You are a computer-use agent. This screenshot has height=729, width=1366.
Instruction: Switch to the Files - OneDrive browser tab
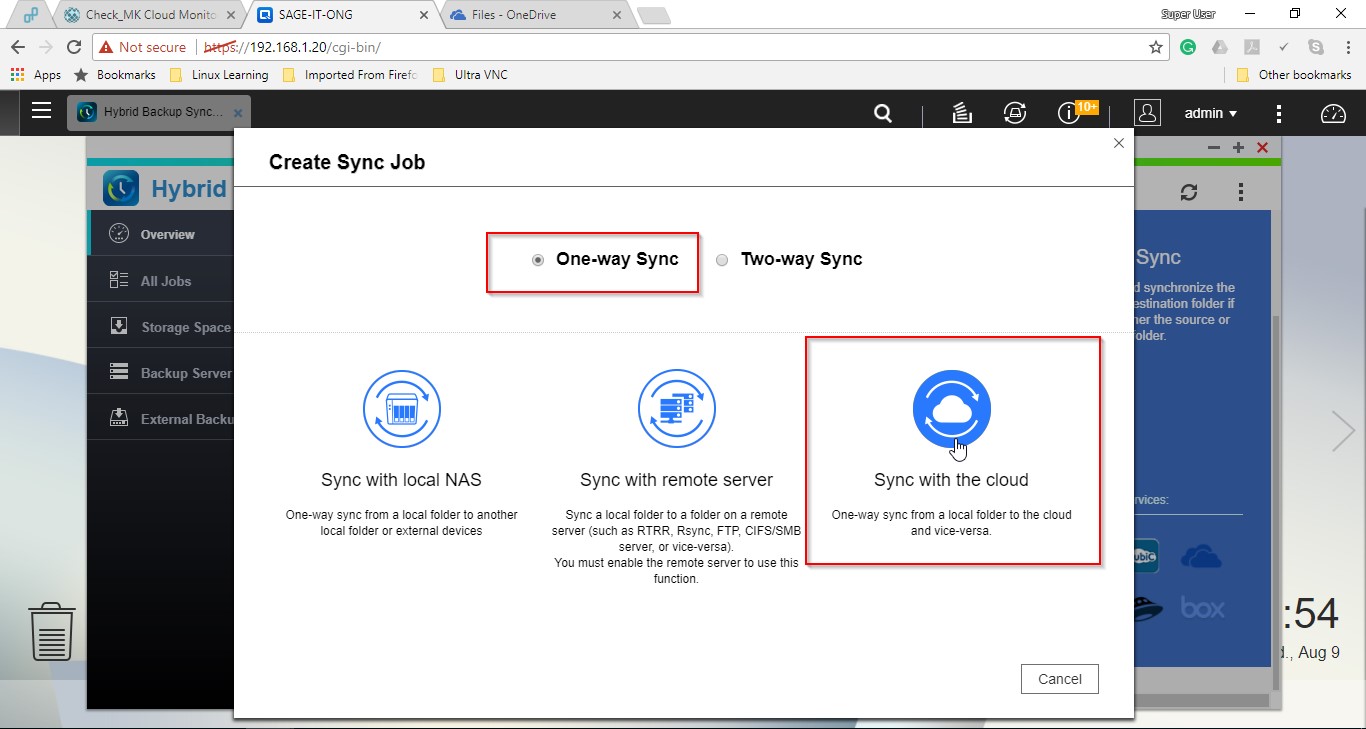pos(528,15)
